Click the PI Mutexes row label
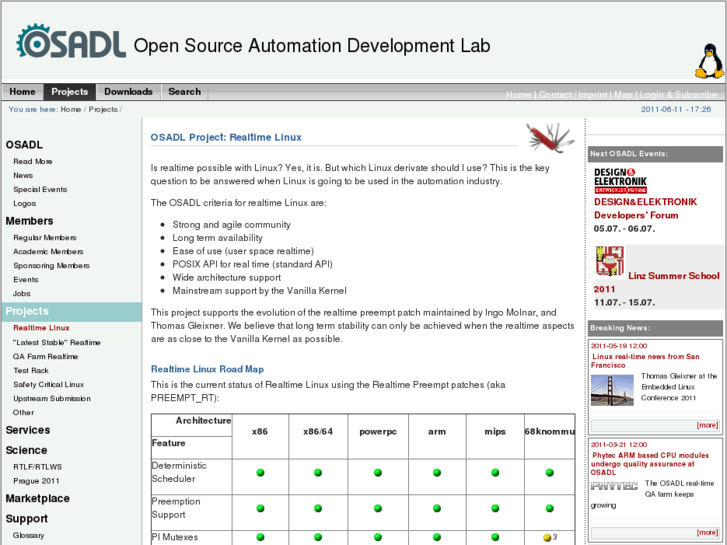Image resolution: width=727 pixels, height=545 pixels. (175, 537)
